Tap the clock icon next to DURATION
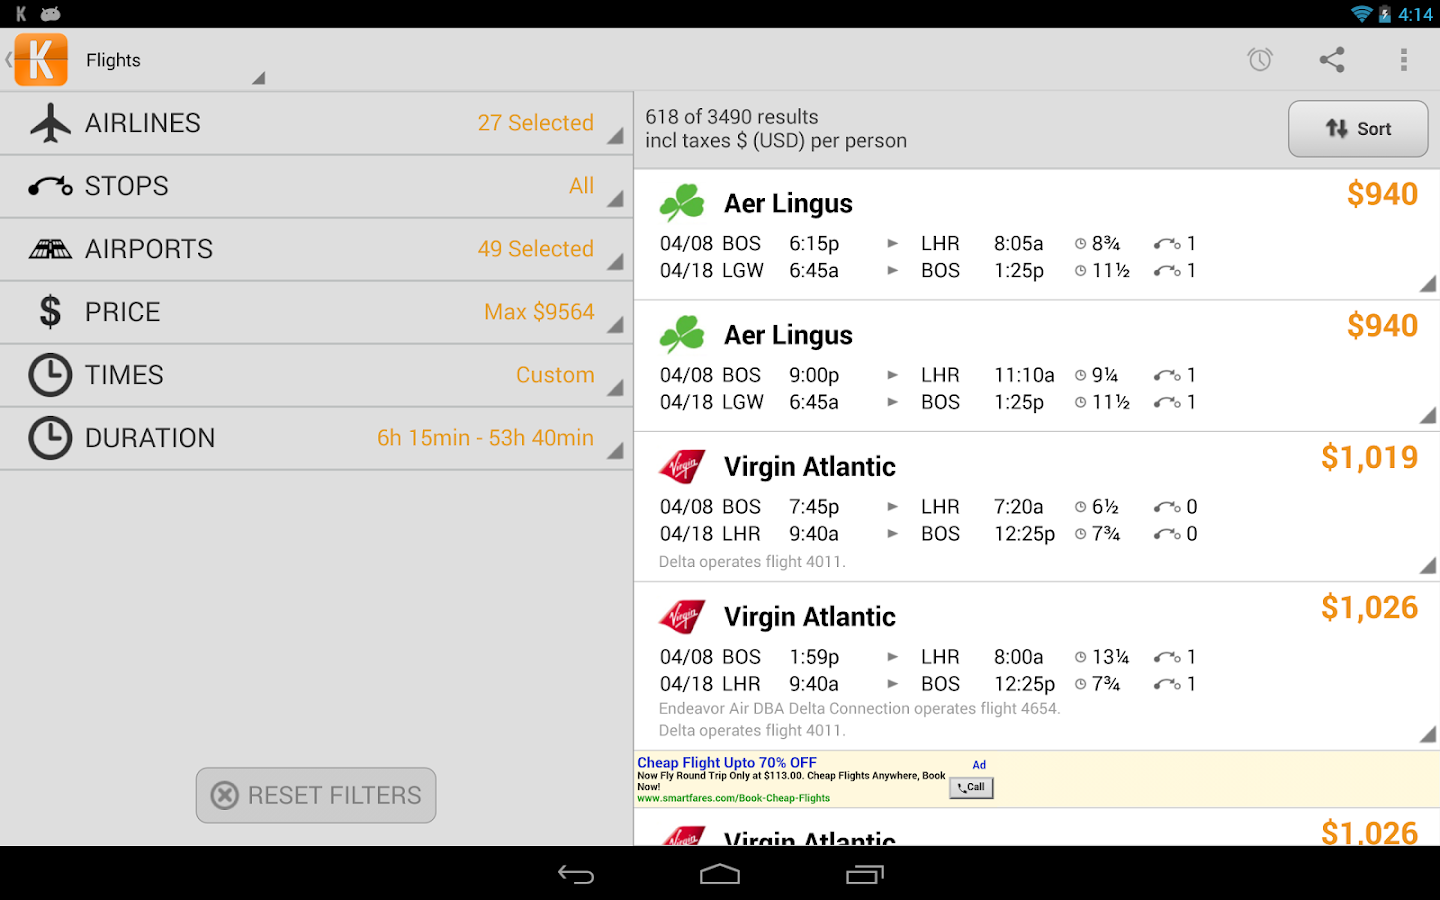This screenshot has height=900, width=1440. 50,437
